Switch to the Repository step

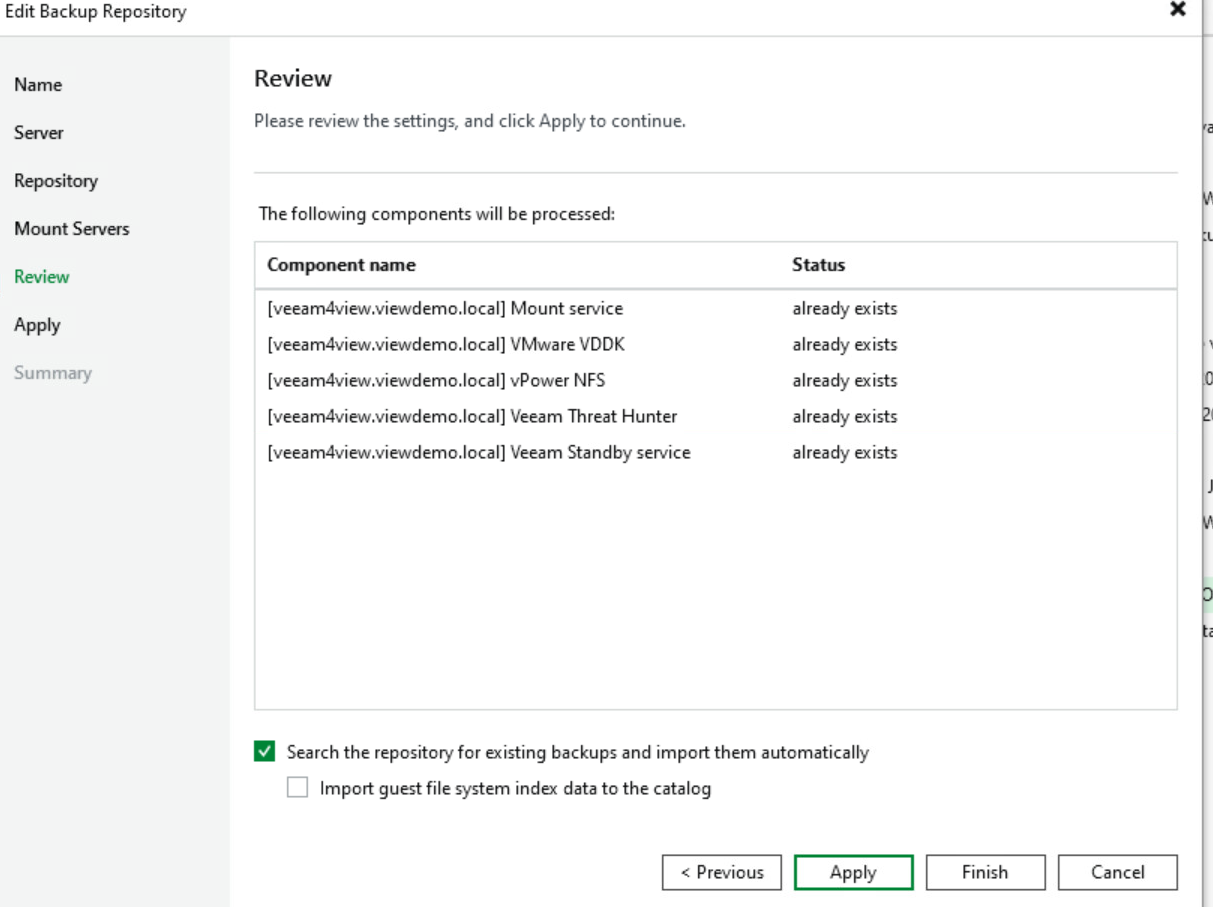[56, 181]
